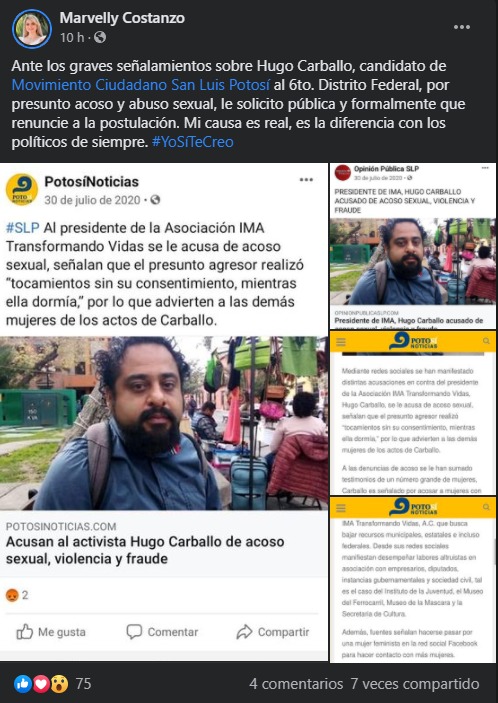This screenshot has height=703, width=498.
Task: Open the large Hugo Carballo article photo
Action: 164,423
